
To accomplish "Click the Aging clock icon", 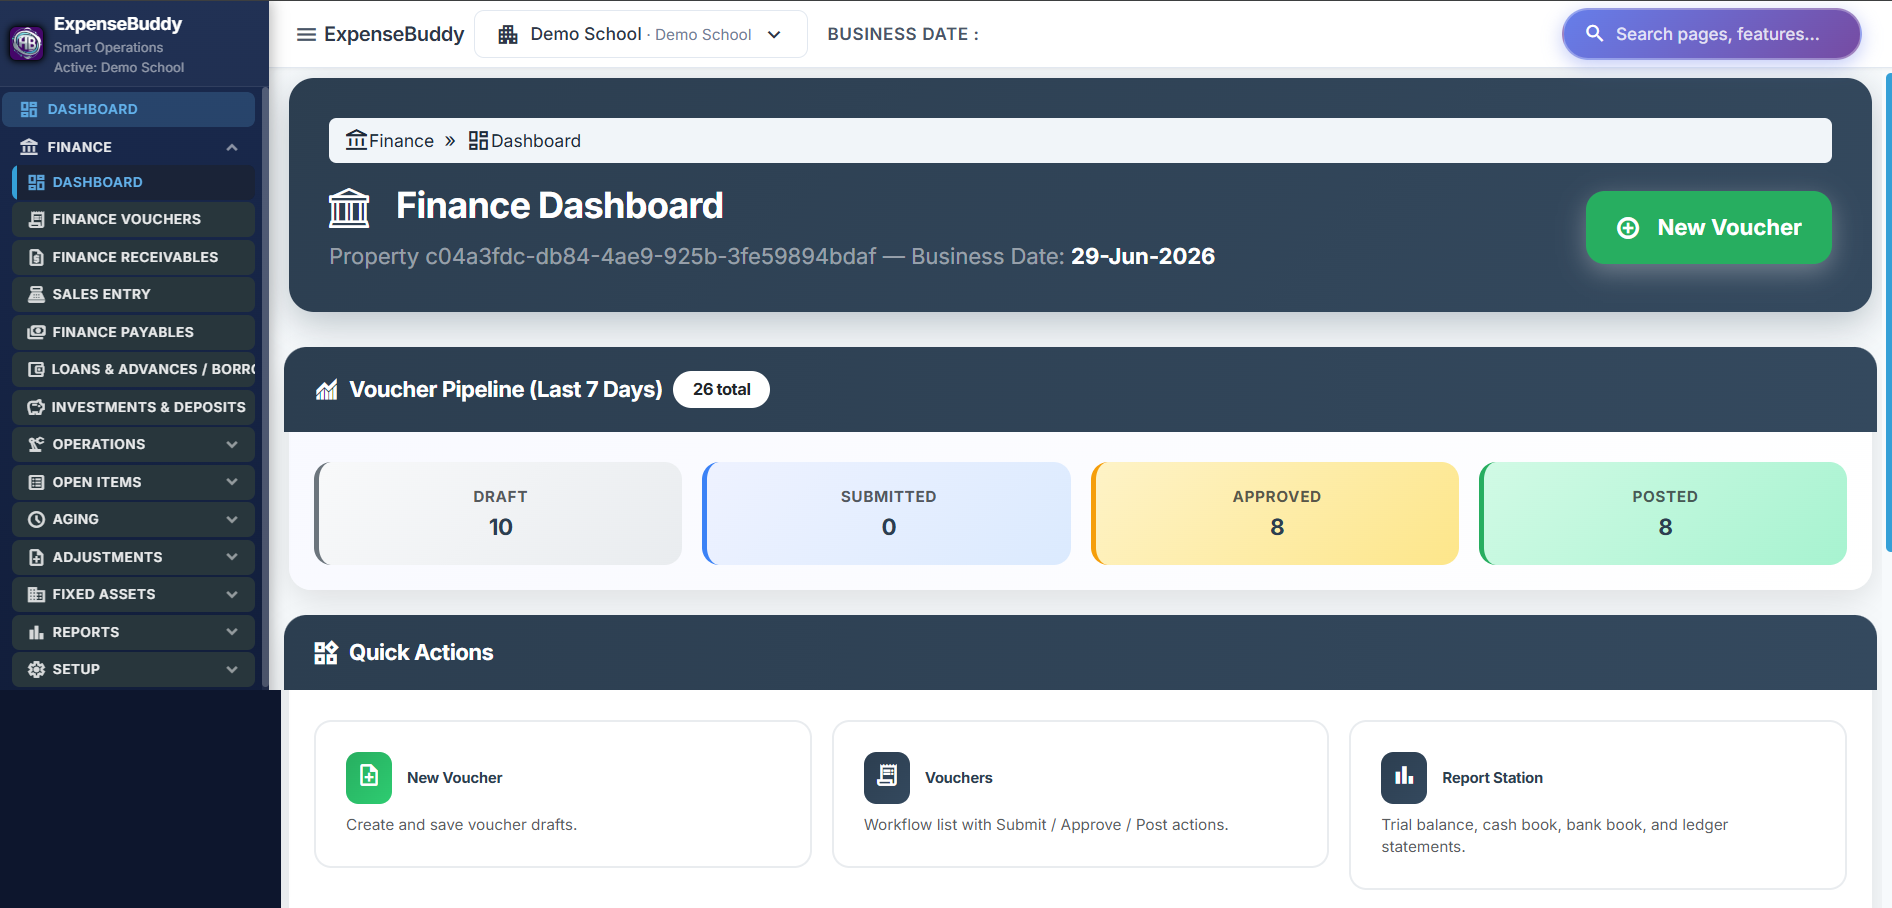I will [x=37, y=519].
